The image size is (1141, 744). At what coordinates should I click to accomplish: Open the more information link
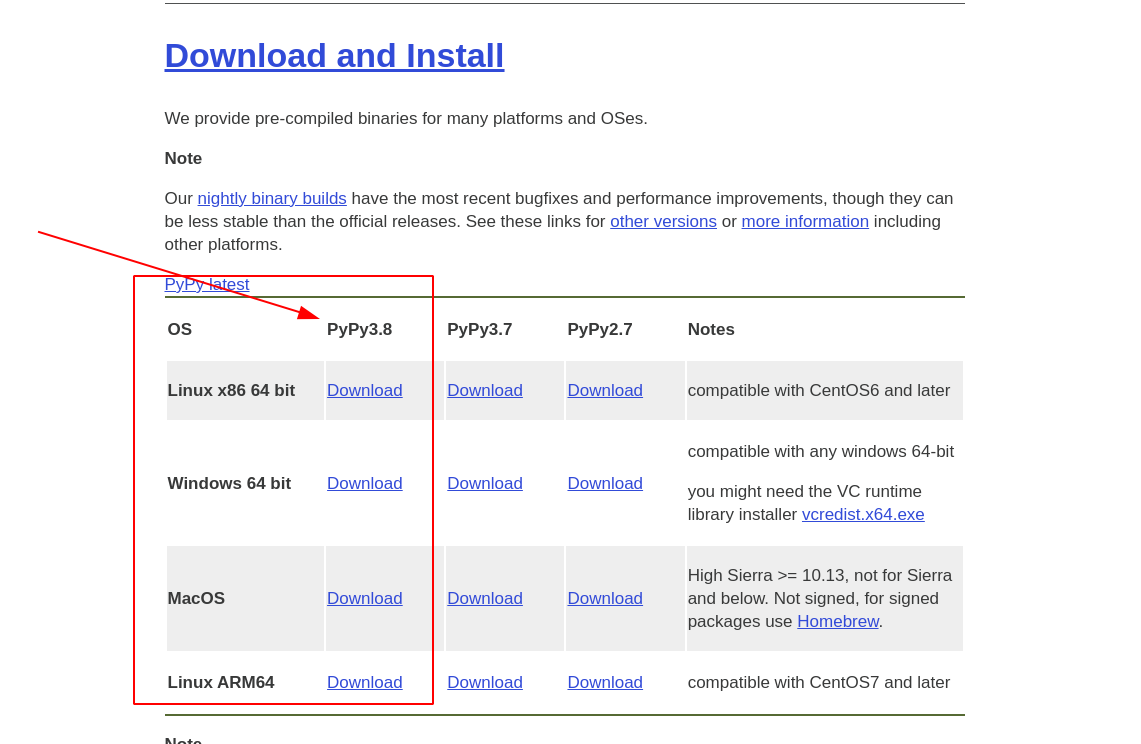(805, 221)
